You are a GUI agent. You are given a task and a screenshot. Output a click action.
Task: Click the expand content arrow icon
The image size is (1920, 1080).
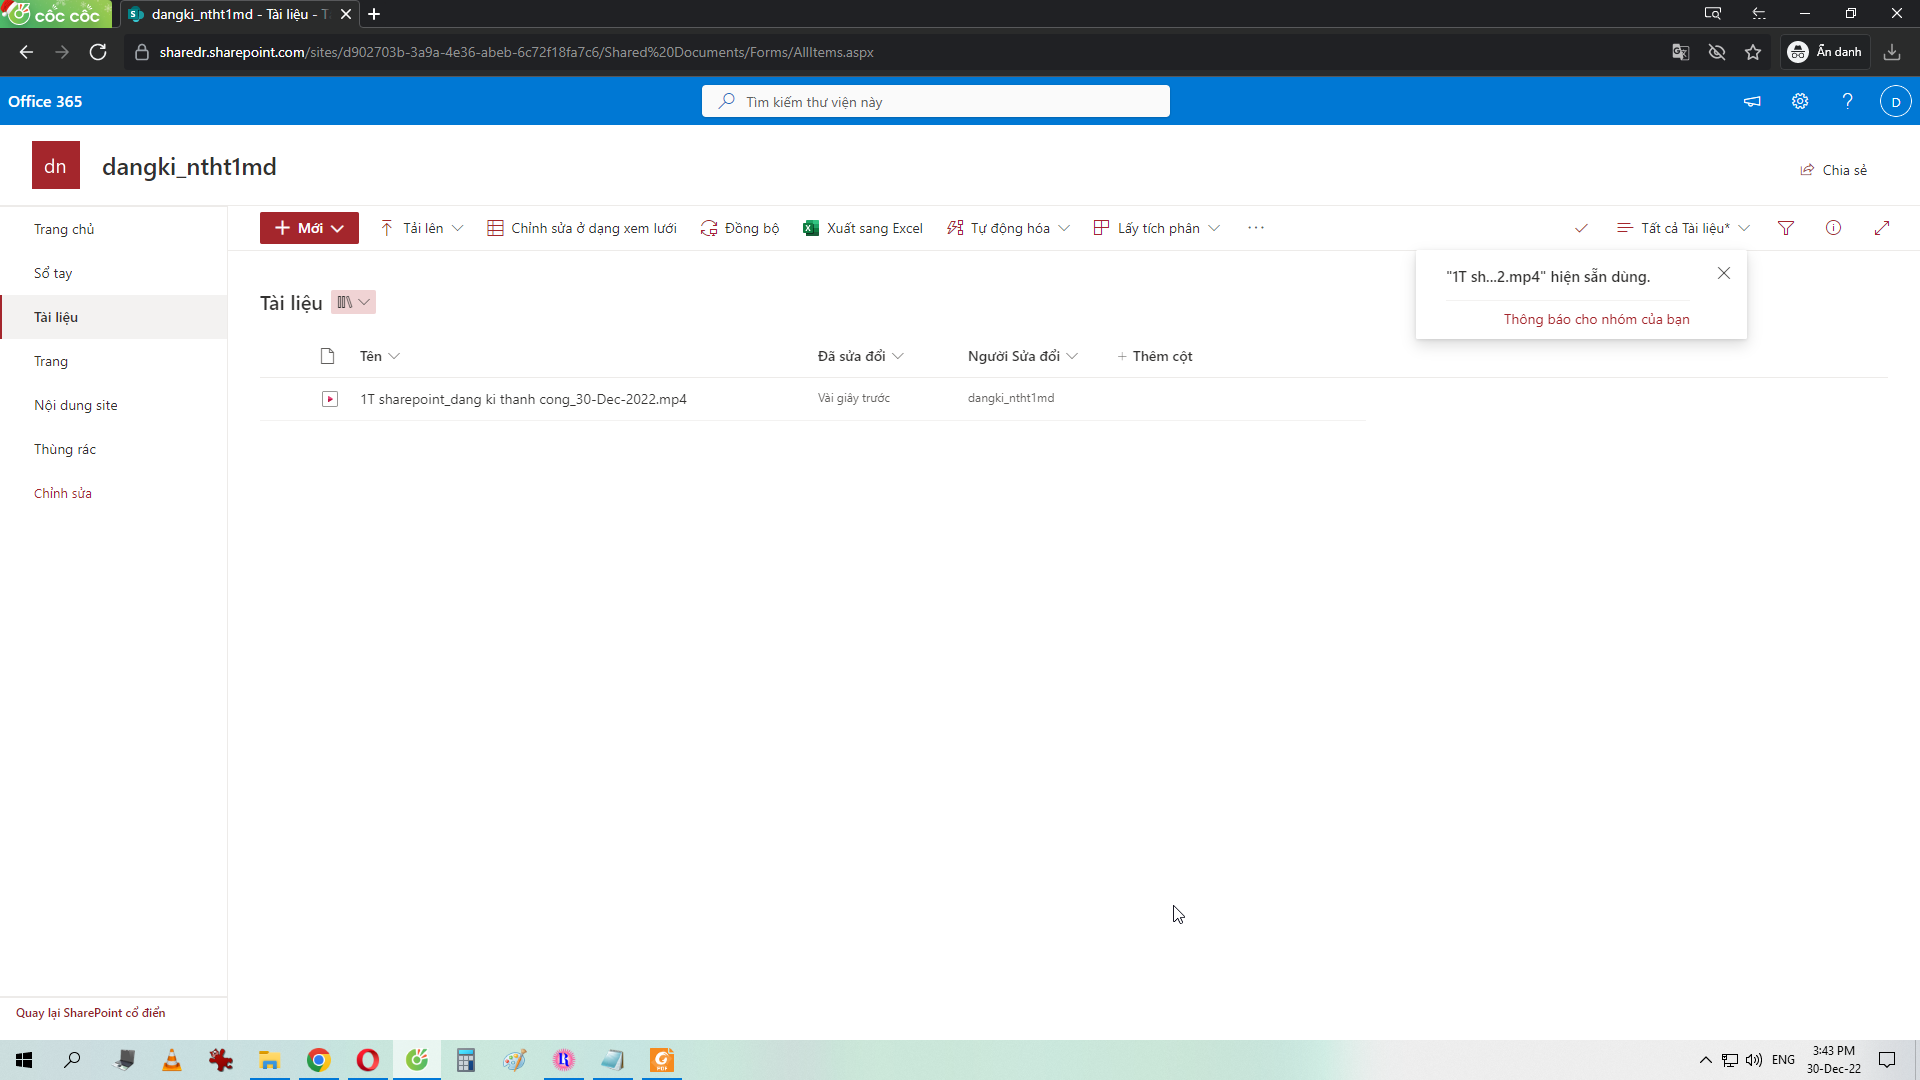coord(1882,228)
